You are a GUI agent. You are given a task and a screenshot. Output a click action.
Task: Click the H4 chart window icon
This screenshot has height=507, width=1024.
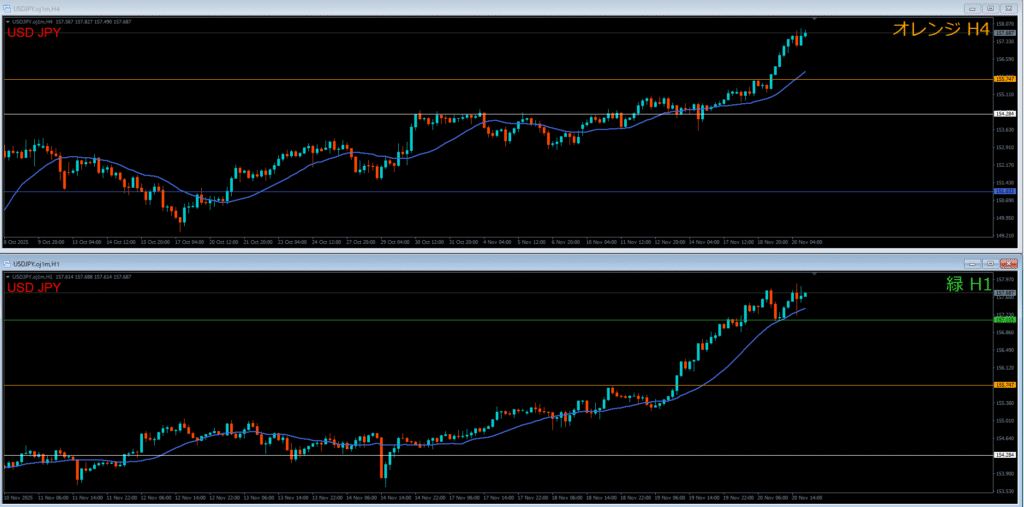coord(8,6)
